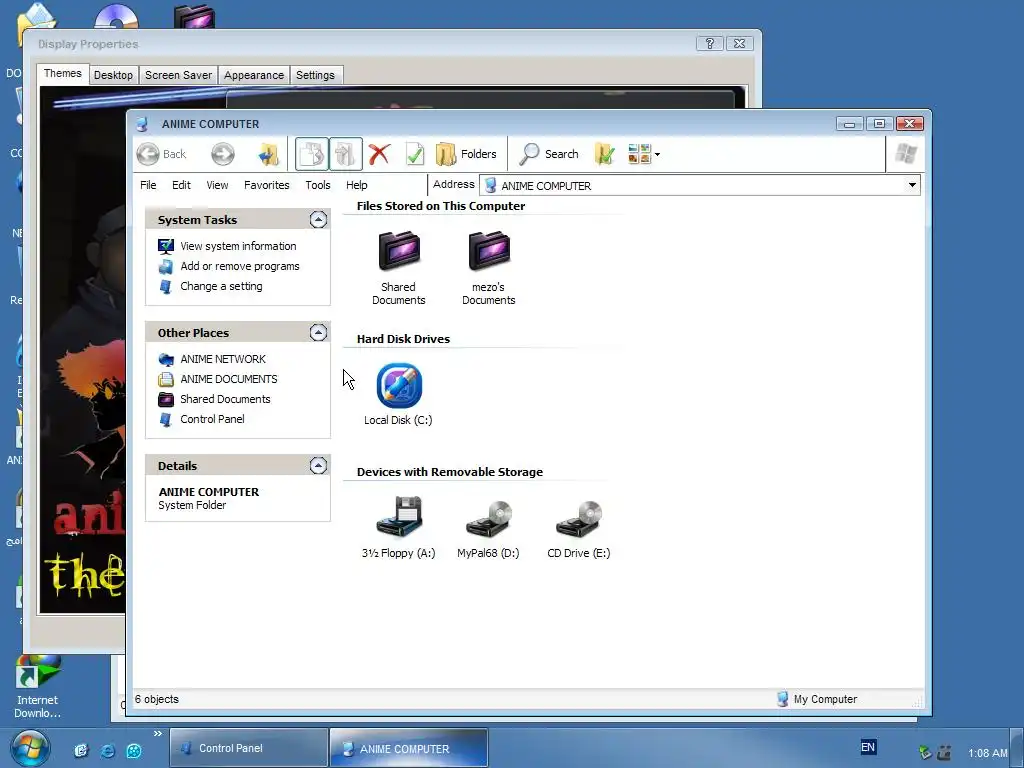The height and width of the screenshot is (768, 1024).
Task: Open the Edit menu
Action: [181, 185]
